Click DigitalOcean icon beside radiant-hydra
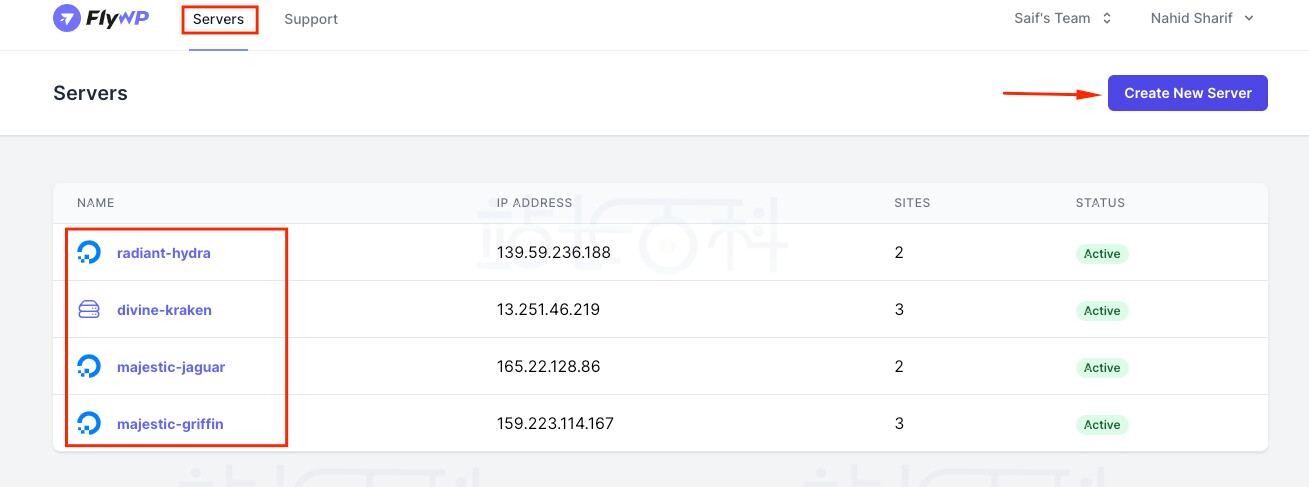Image resolution: width=1309 pixels, height=487 pixels. pyautogui.click(x=89, y=253)
